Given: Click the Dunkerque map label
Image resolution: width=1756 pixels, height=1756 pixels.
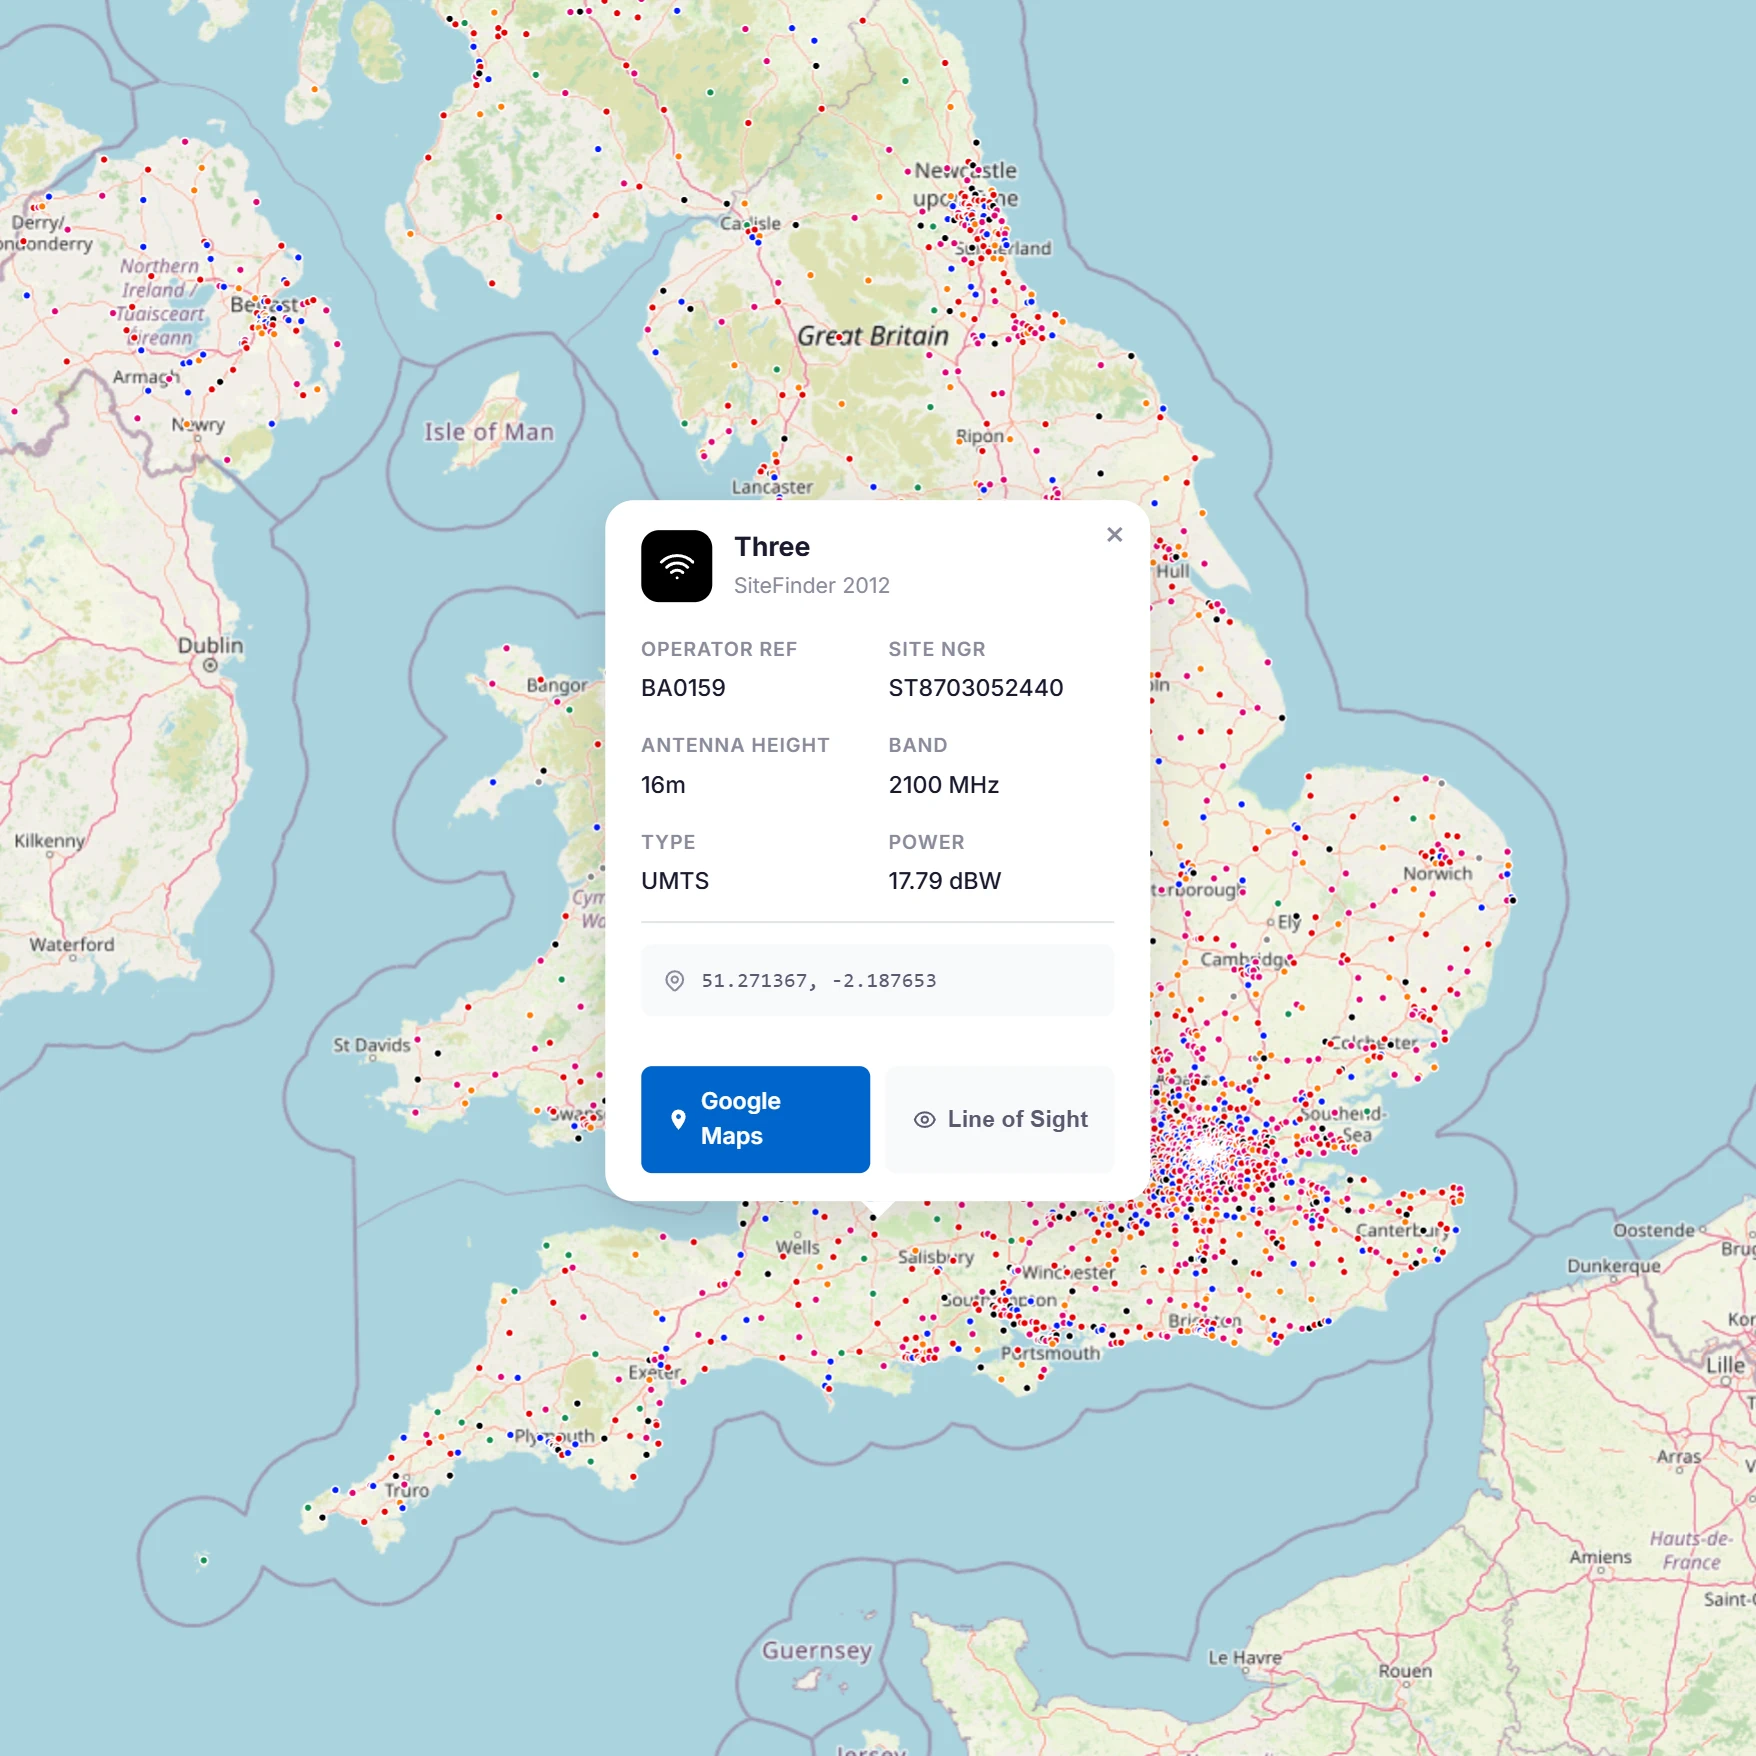Looking at the screenshot, I should (1614, 1266).
